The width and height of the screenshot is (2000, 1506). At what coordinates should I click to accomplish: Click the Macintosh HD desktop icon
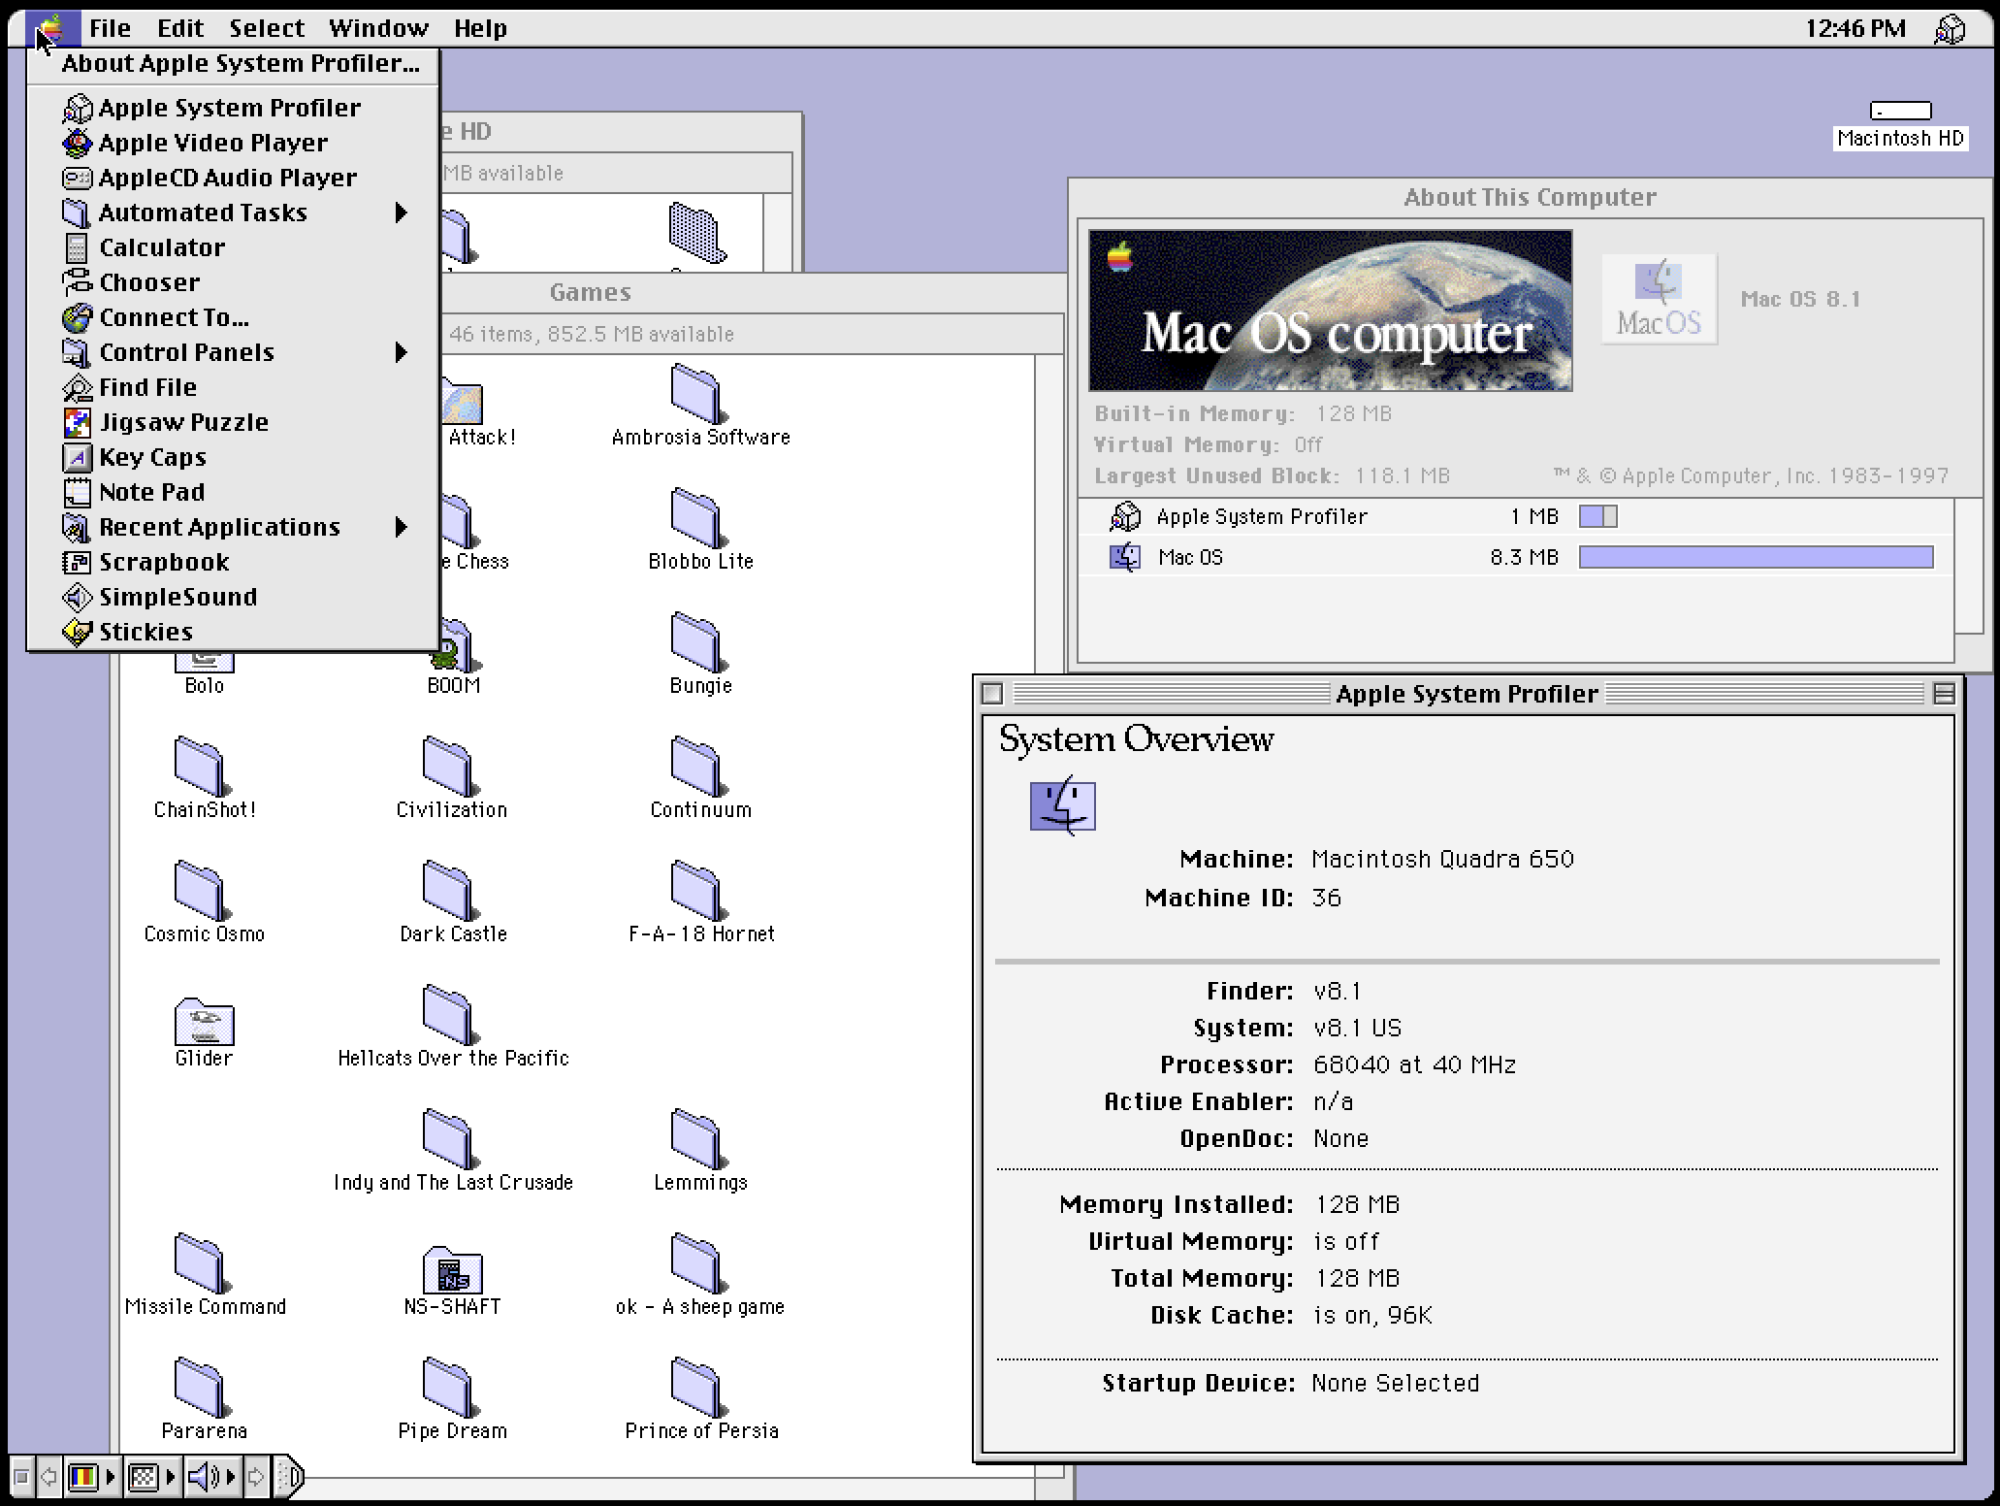click(x=1900, y=112)
